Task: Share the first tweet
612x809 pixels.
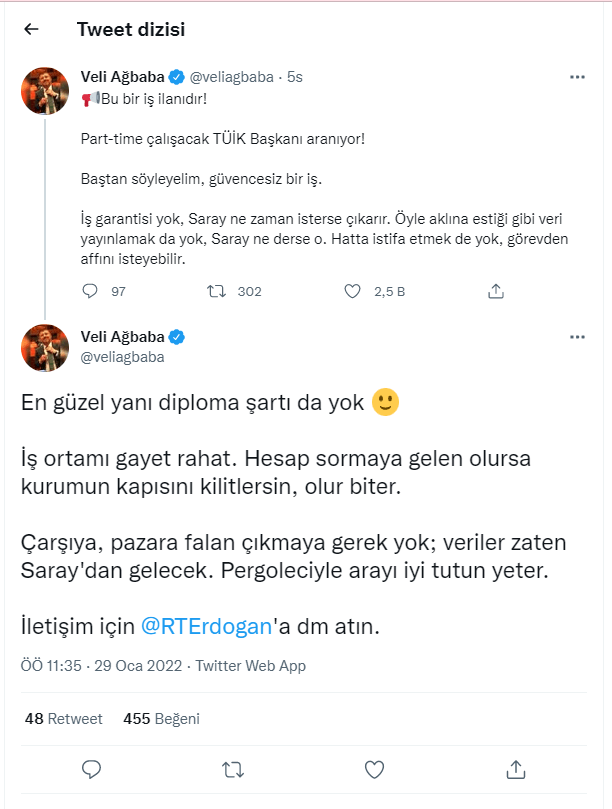Action: click(495, 291)
